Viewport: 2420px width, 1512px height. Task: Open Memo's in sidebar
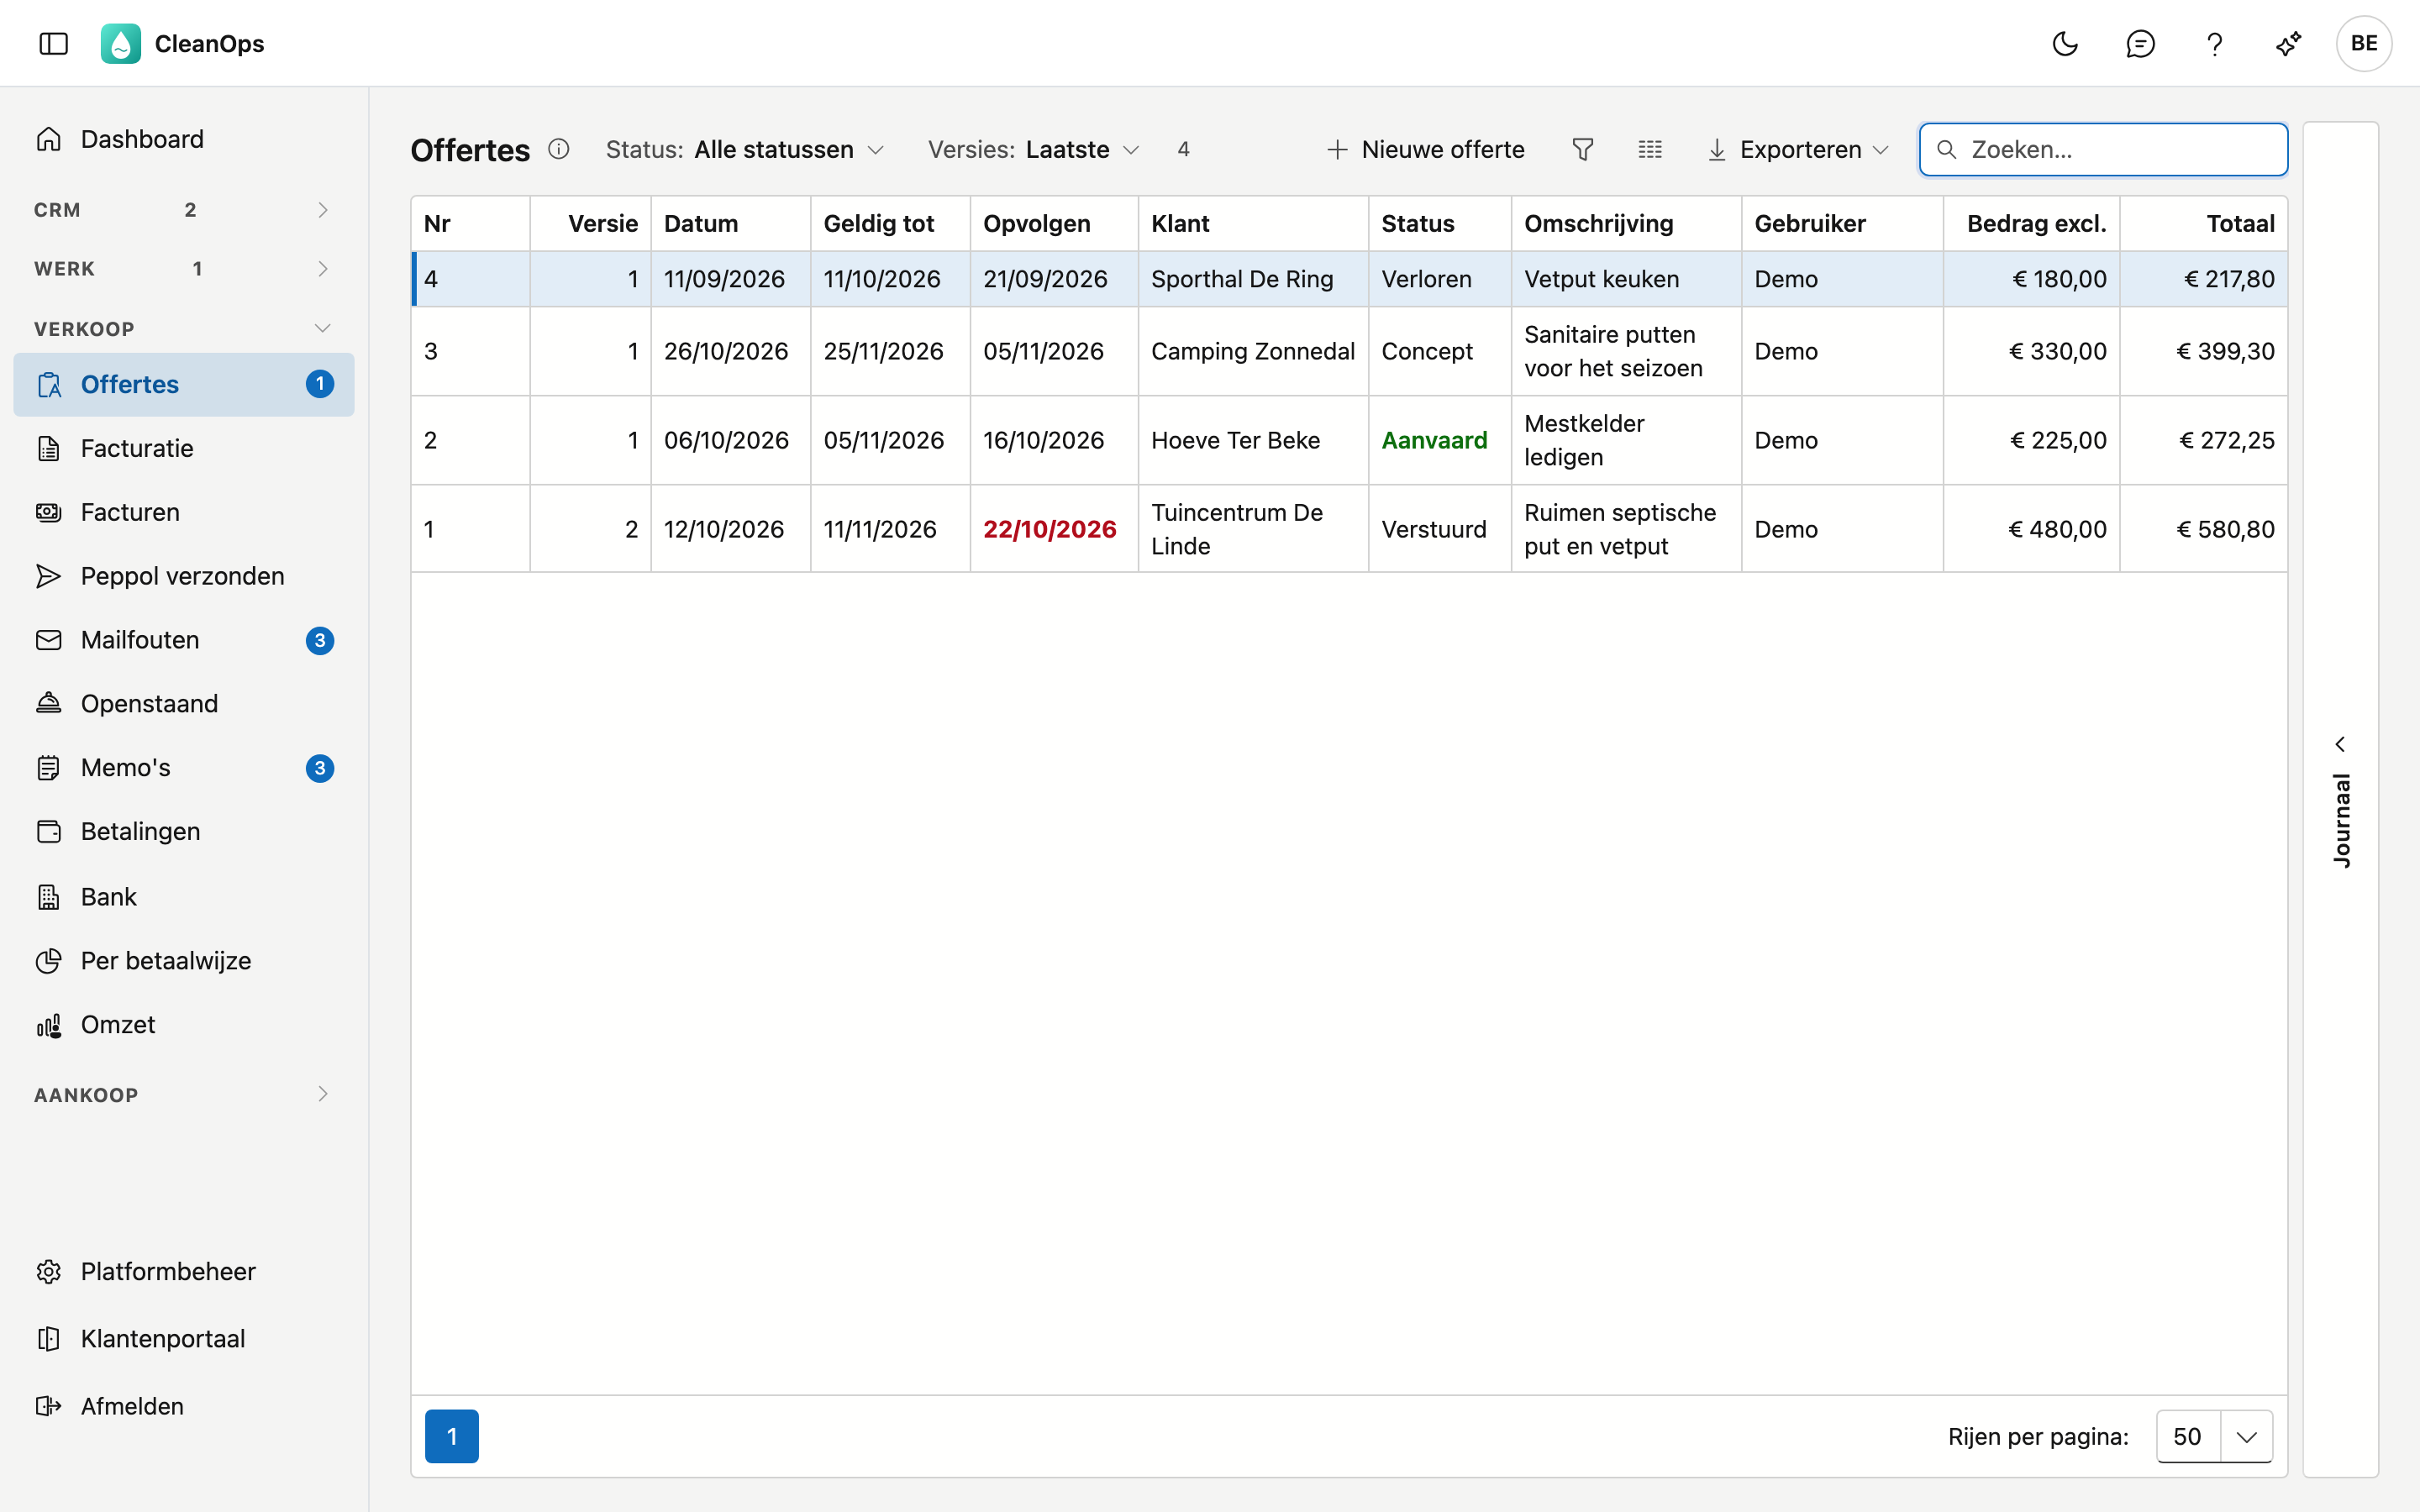(184, 768)
